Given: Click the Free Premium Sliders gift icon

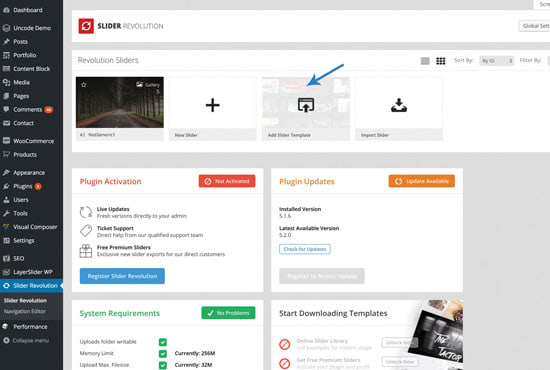Looking at the screenshot, I should point(86,251).
